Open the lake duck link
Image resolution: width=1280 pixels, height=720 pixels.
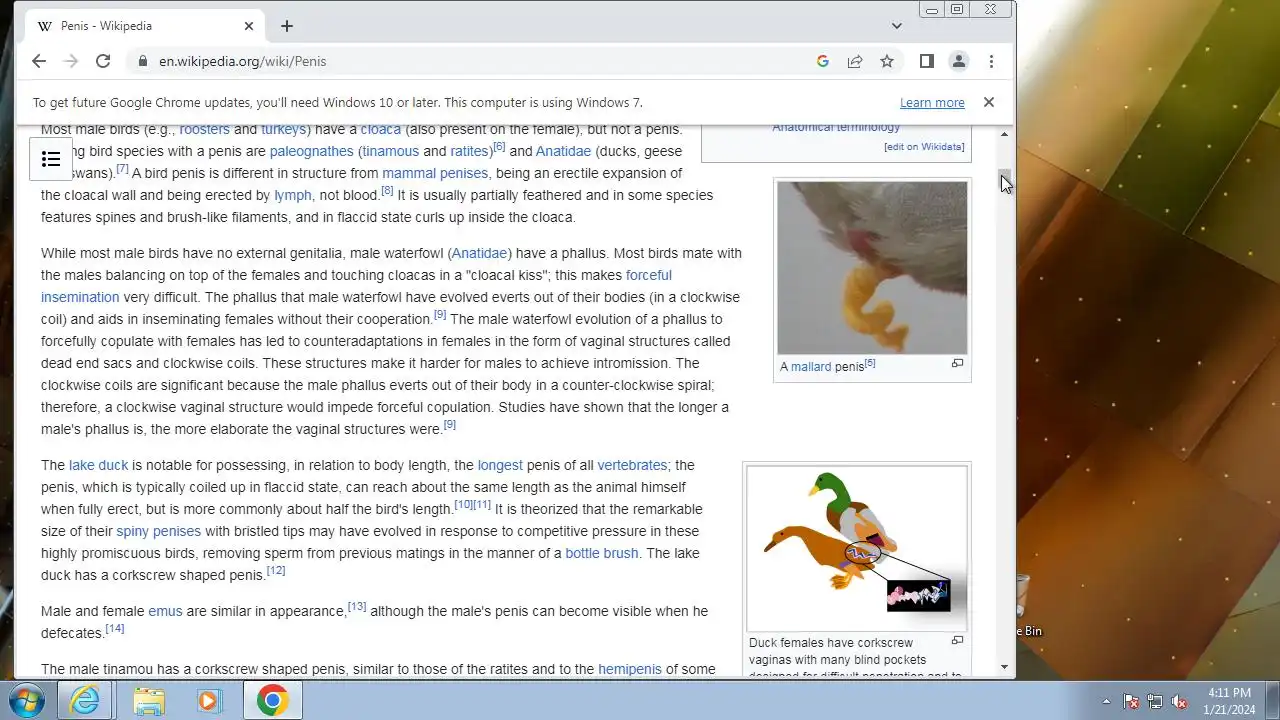(99, 465)
